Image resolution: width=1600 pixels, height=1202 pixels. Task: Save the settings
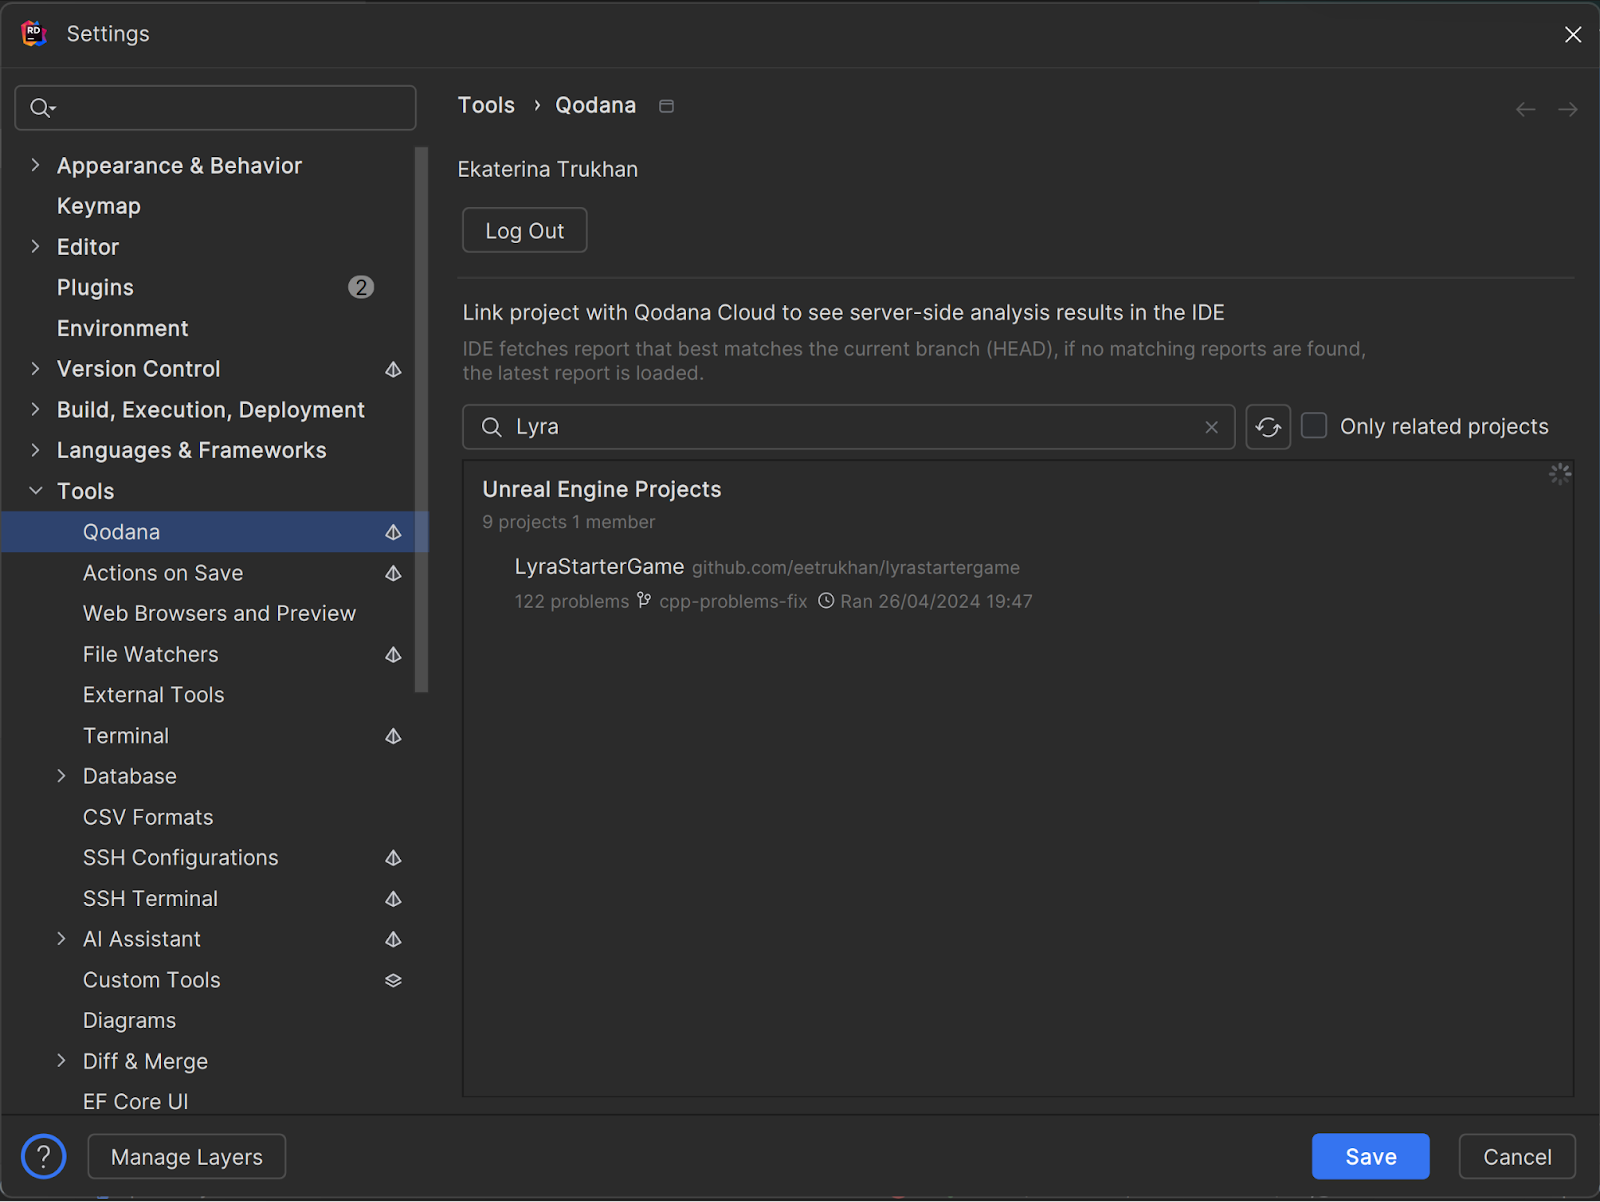coord(1370,1157)
